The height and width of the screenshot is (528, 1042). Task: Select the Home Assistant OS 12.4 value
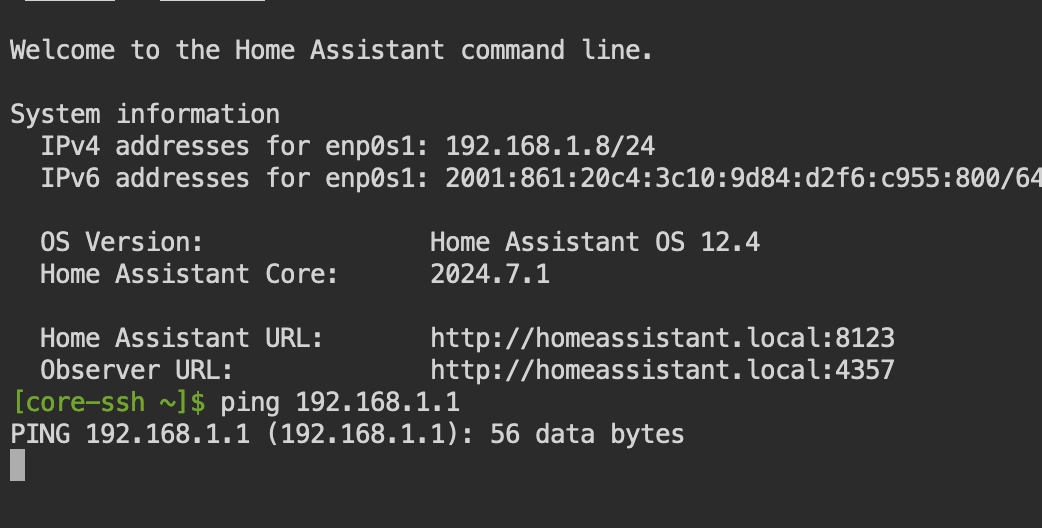[595, 242]
